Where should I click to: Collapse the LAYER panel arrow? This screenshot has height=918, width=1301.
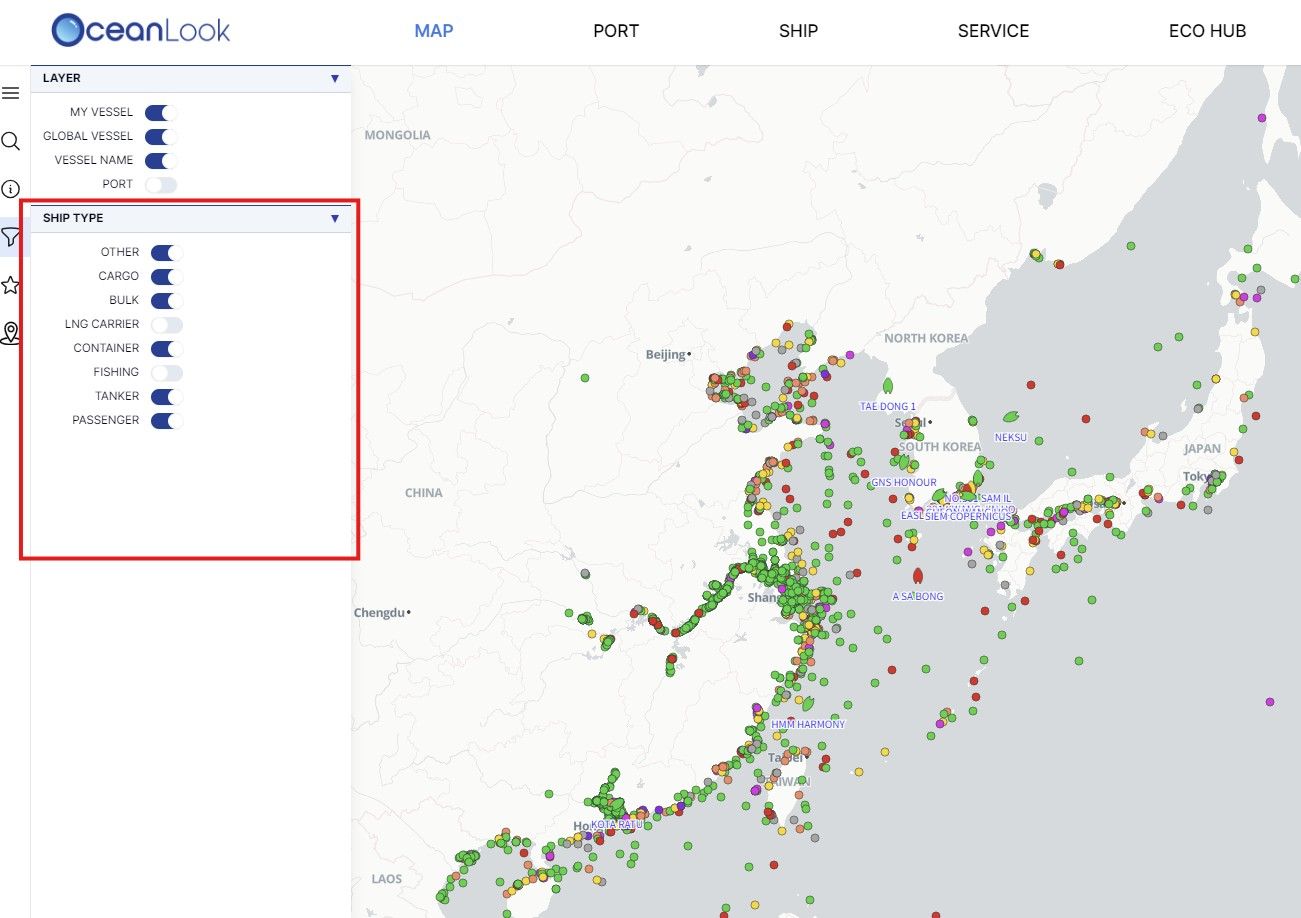335,78
